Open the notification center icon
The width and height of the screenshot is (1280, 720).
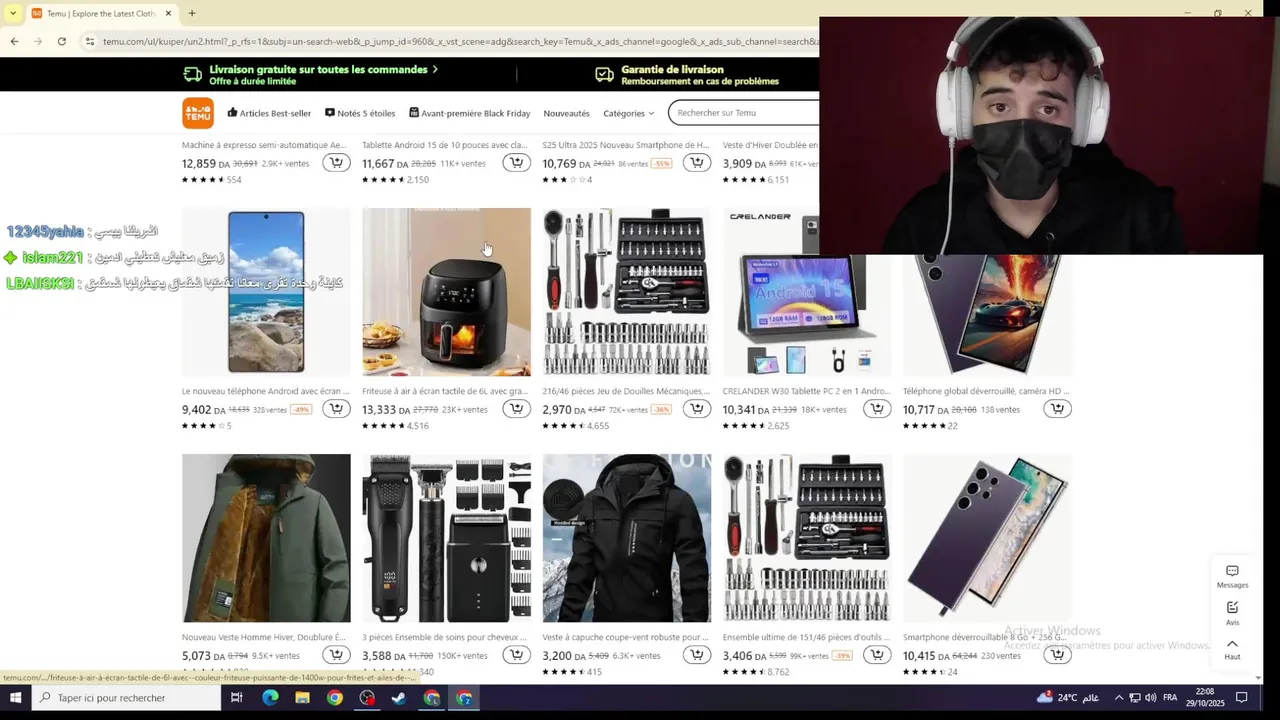click(1242, 698)
